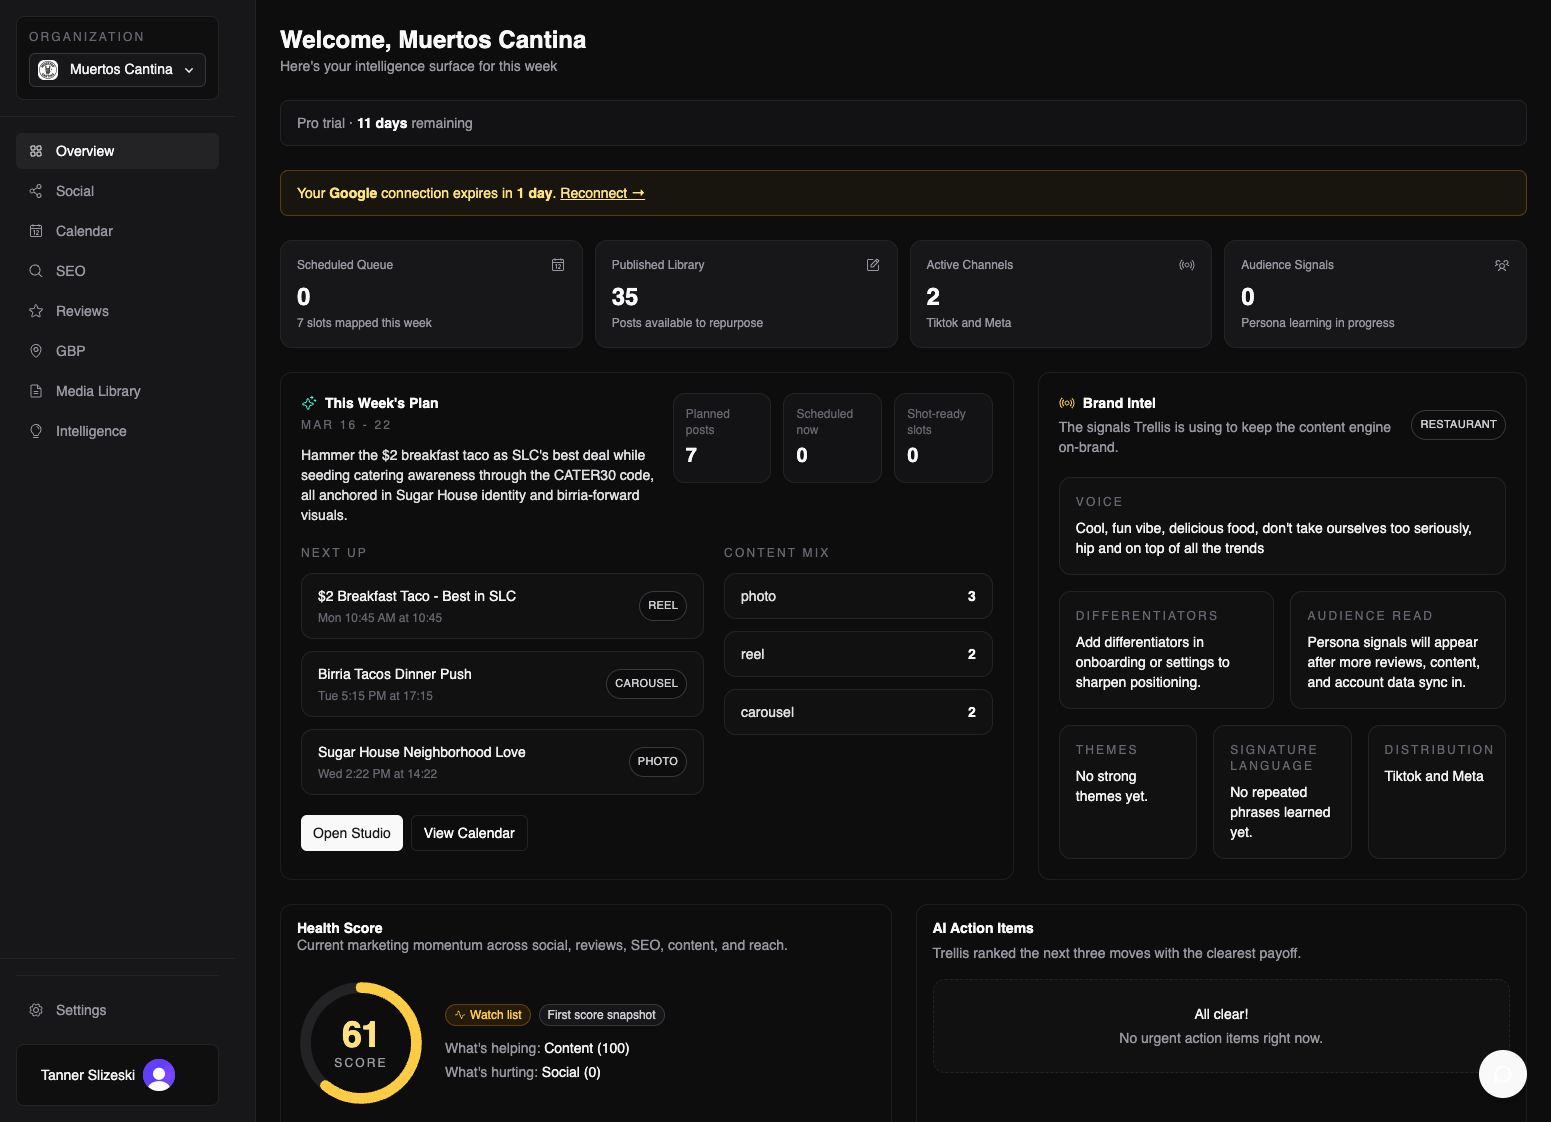This screenshot has width=1551, height=1122.
Task: Click the Audience Signals icon
Action: pos(1502,265)
